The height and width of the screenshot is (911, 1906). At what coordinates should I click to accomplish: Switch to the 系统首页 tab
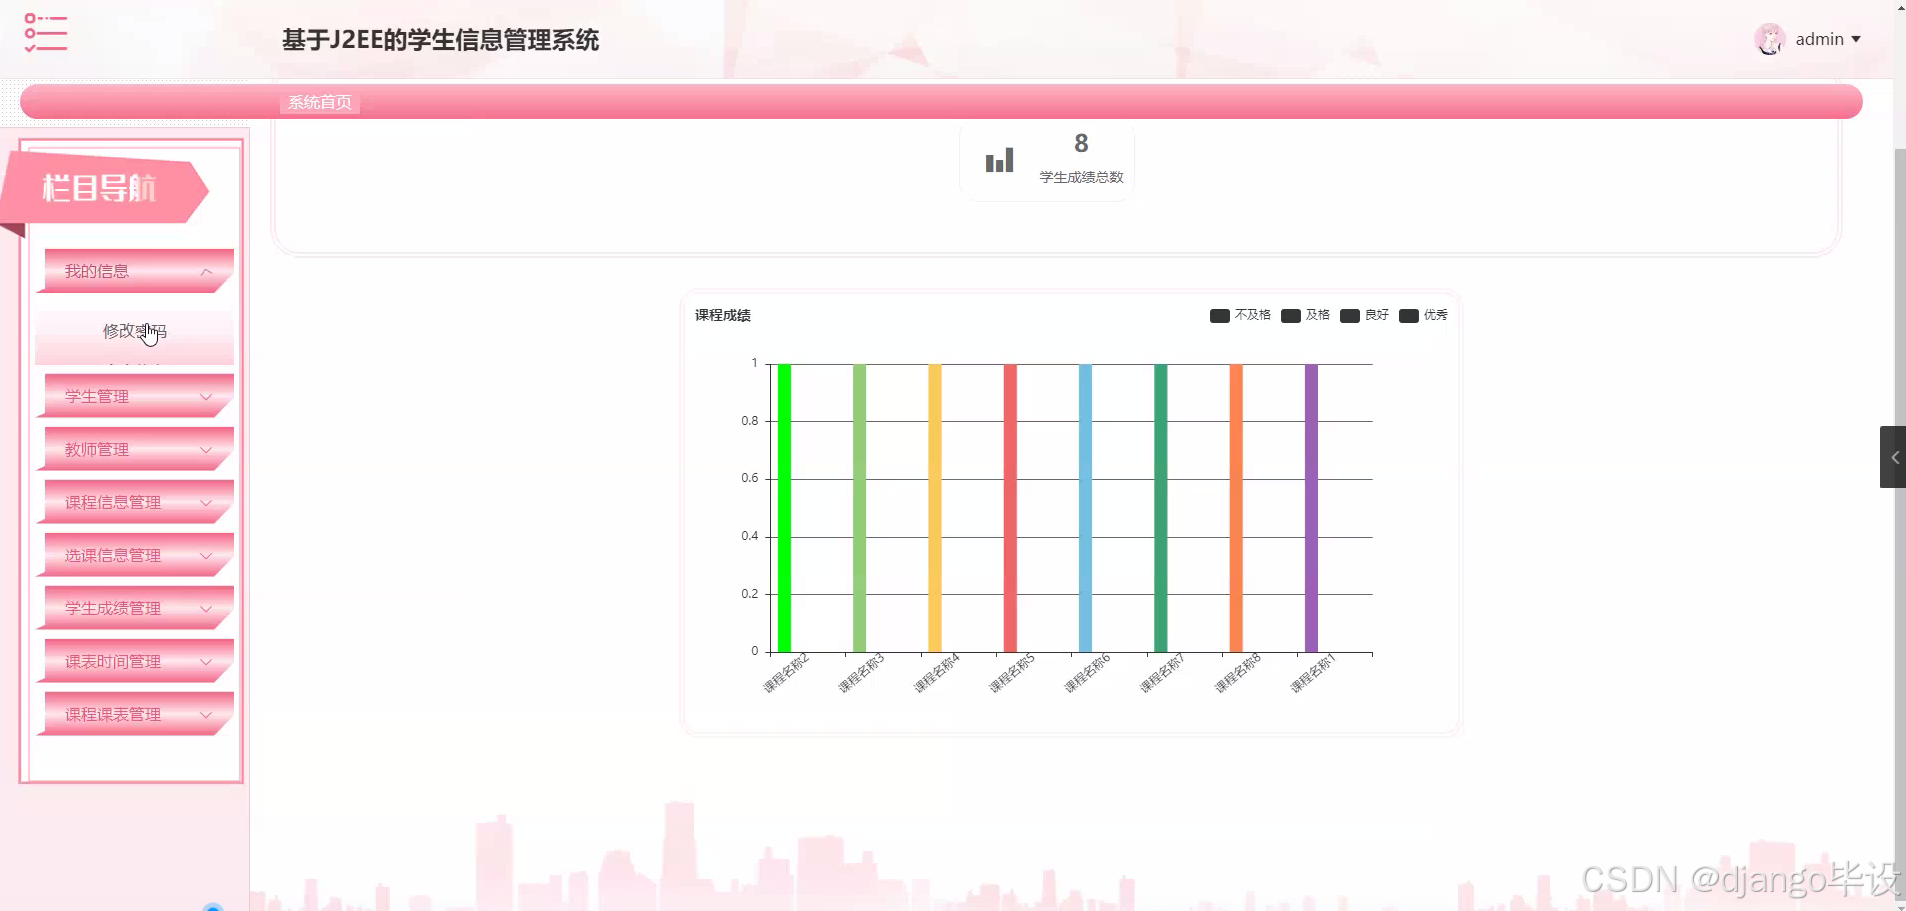(318, 101)
